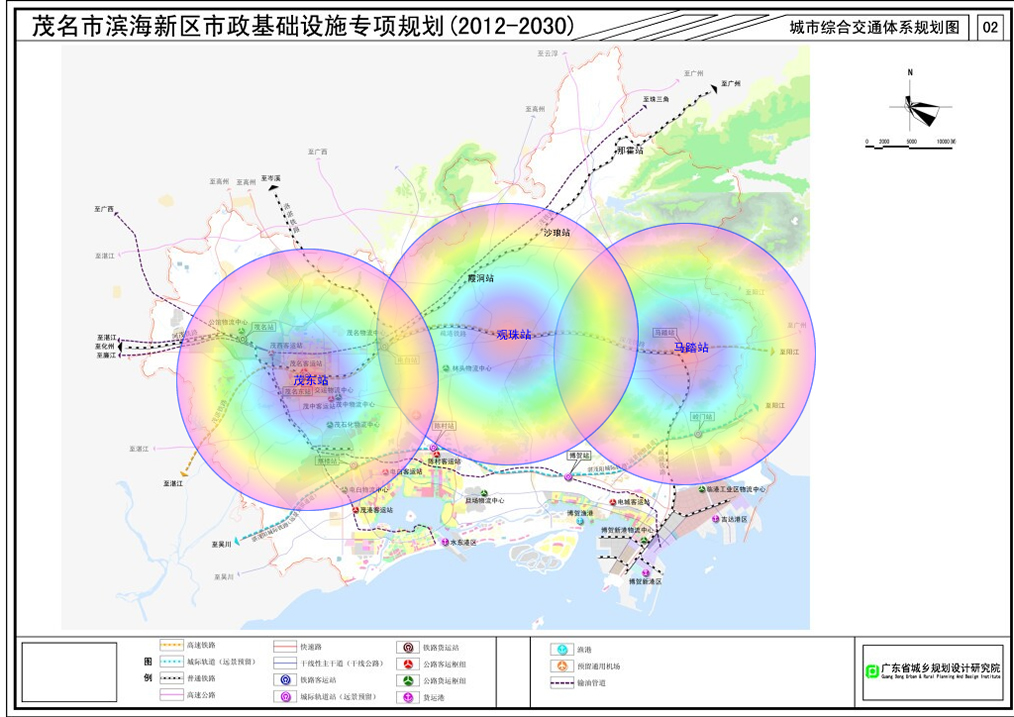Click the blue 马踏站 station label
This screenshot has width=1014, height=717.
tap(690, 348)
